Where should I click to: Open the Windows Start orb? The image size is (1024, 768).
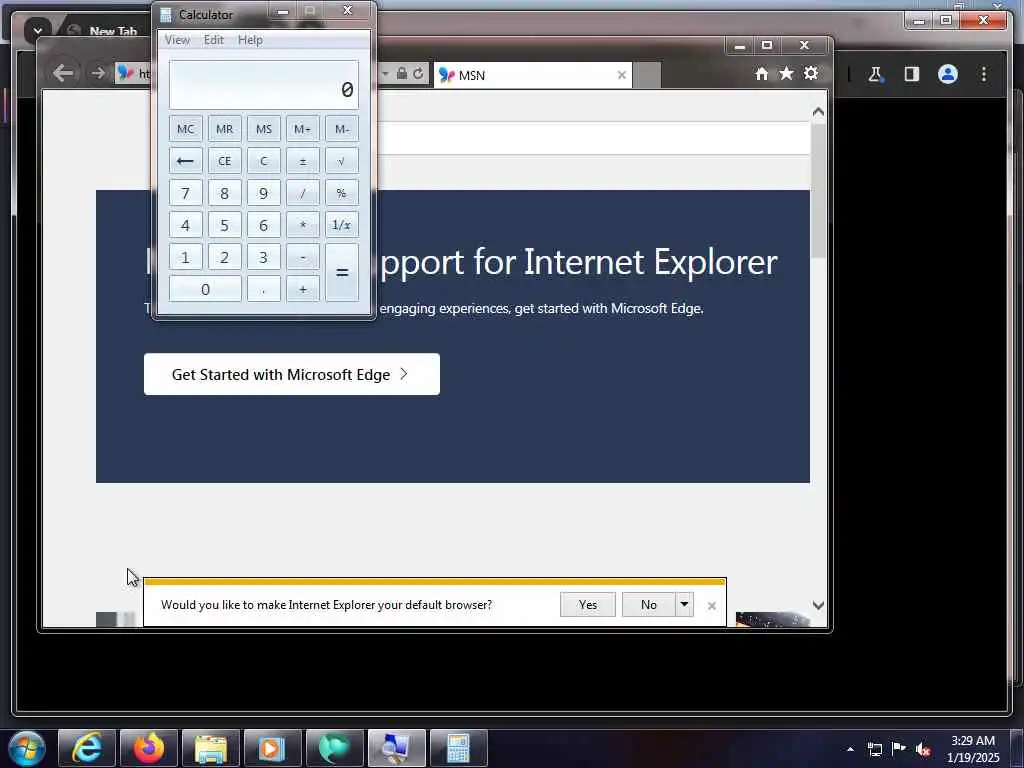(x=27, y=748)
